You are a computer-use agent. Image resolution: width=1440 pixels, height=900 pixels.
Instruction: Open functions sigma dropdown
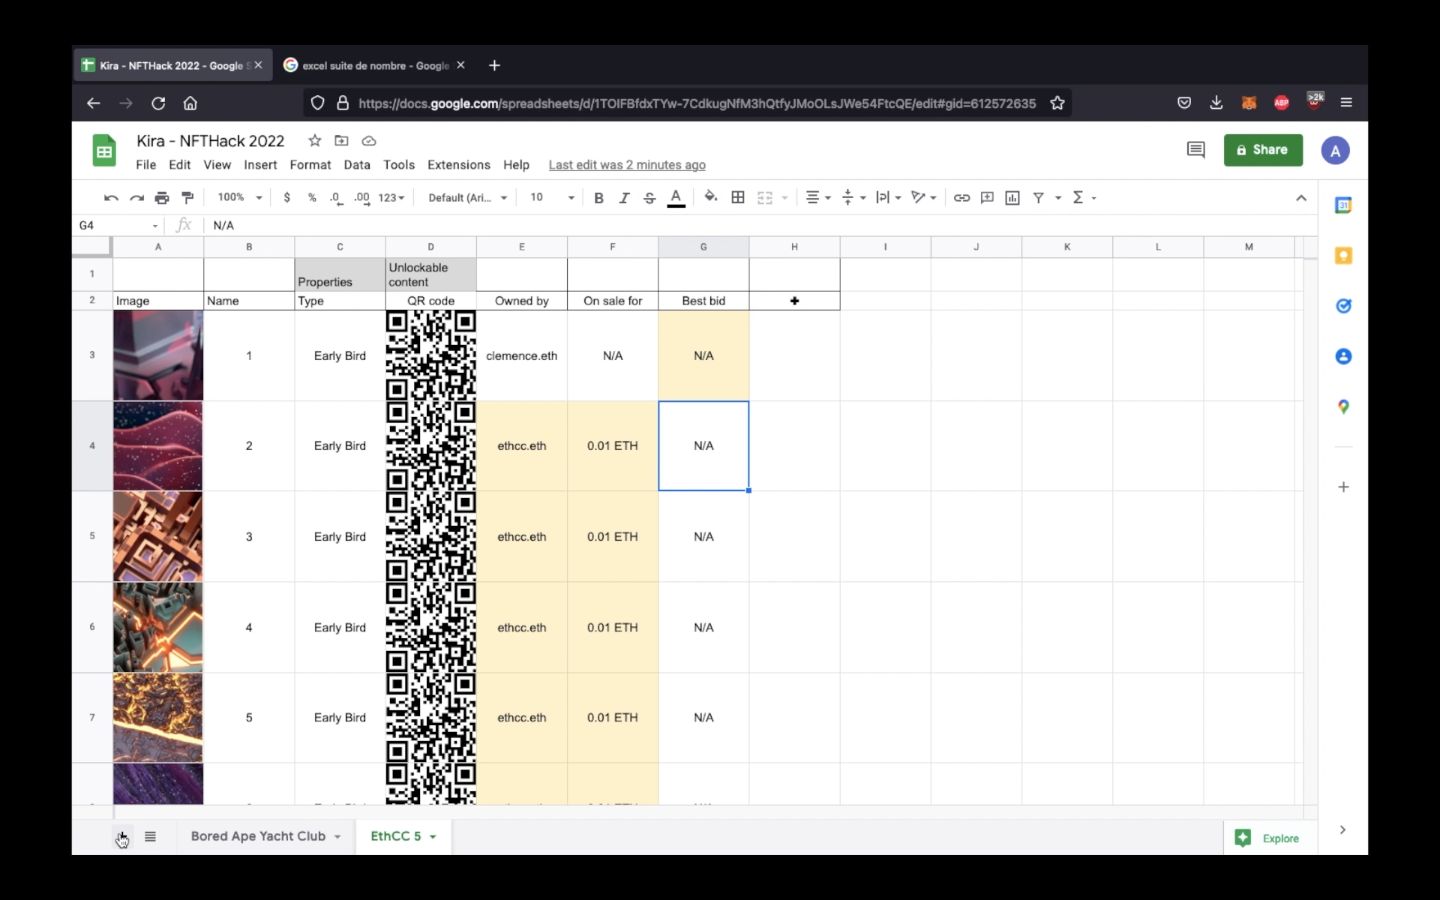point(1084,198)
